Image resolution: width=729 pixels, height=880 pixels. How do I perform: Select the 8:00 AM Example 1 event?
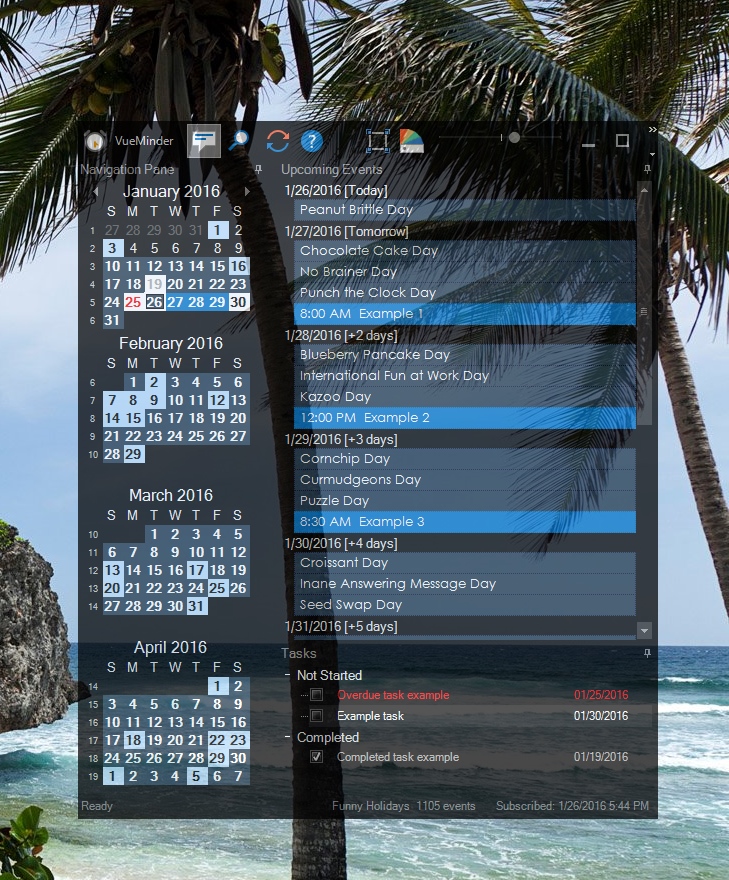click(465, 314)
